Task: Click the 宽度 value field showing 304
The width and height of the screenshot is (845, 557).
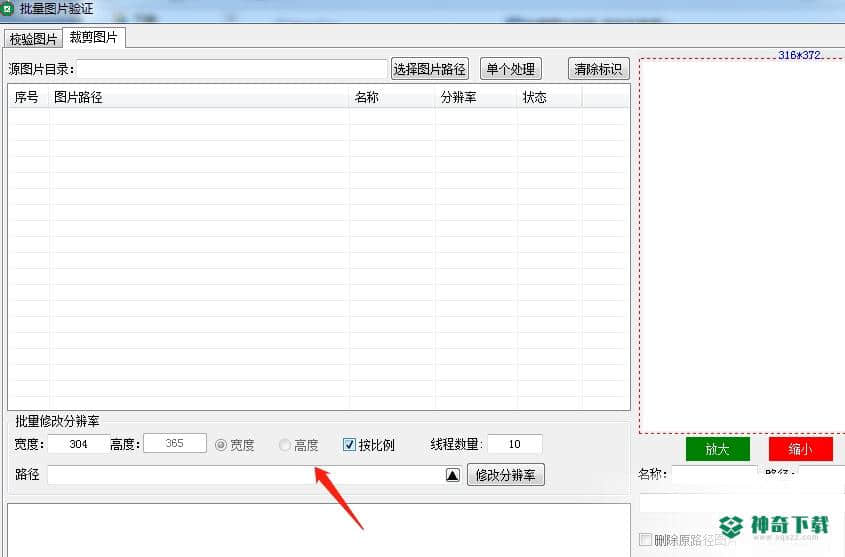Action: pos(78,444)
